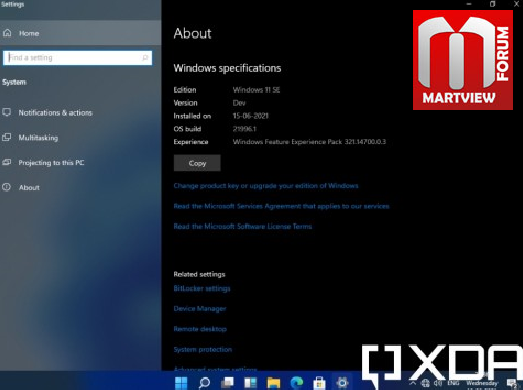Viewport: 523px width, 390px height.
Task: Copy the Windows specifications
Action: click(x=197, y=163)
